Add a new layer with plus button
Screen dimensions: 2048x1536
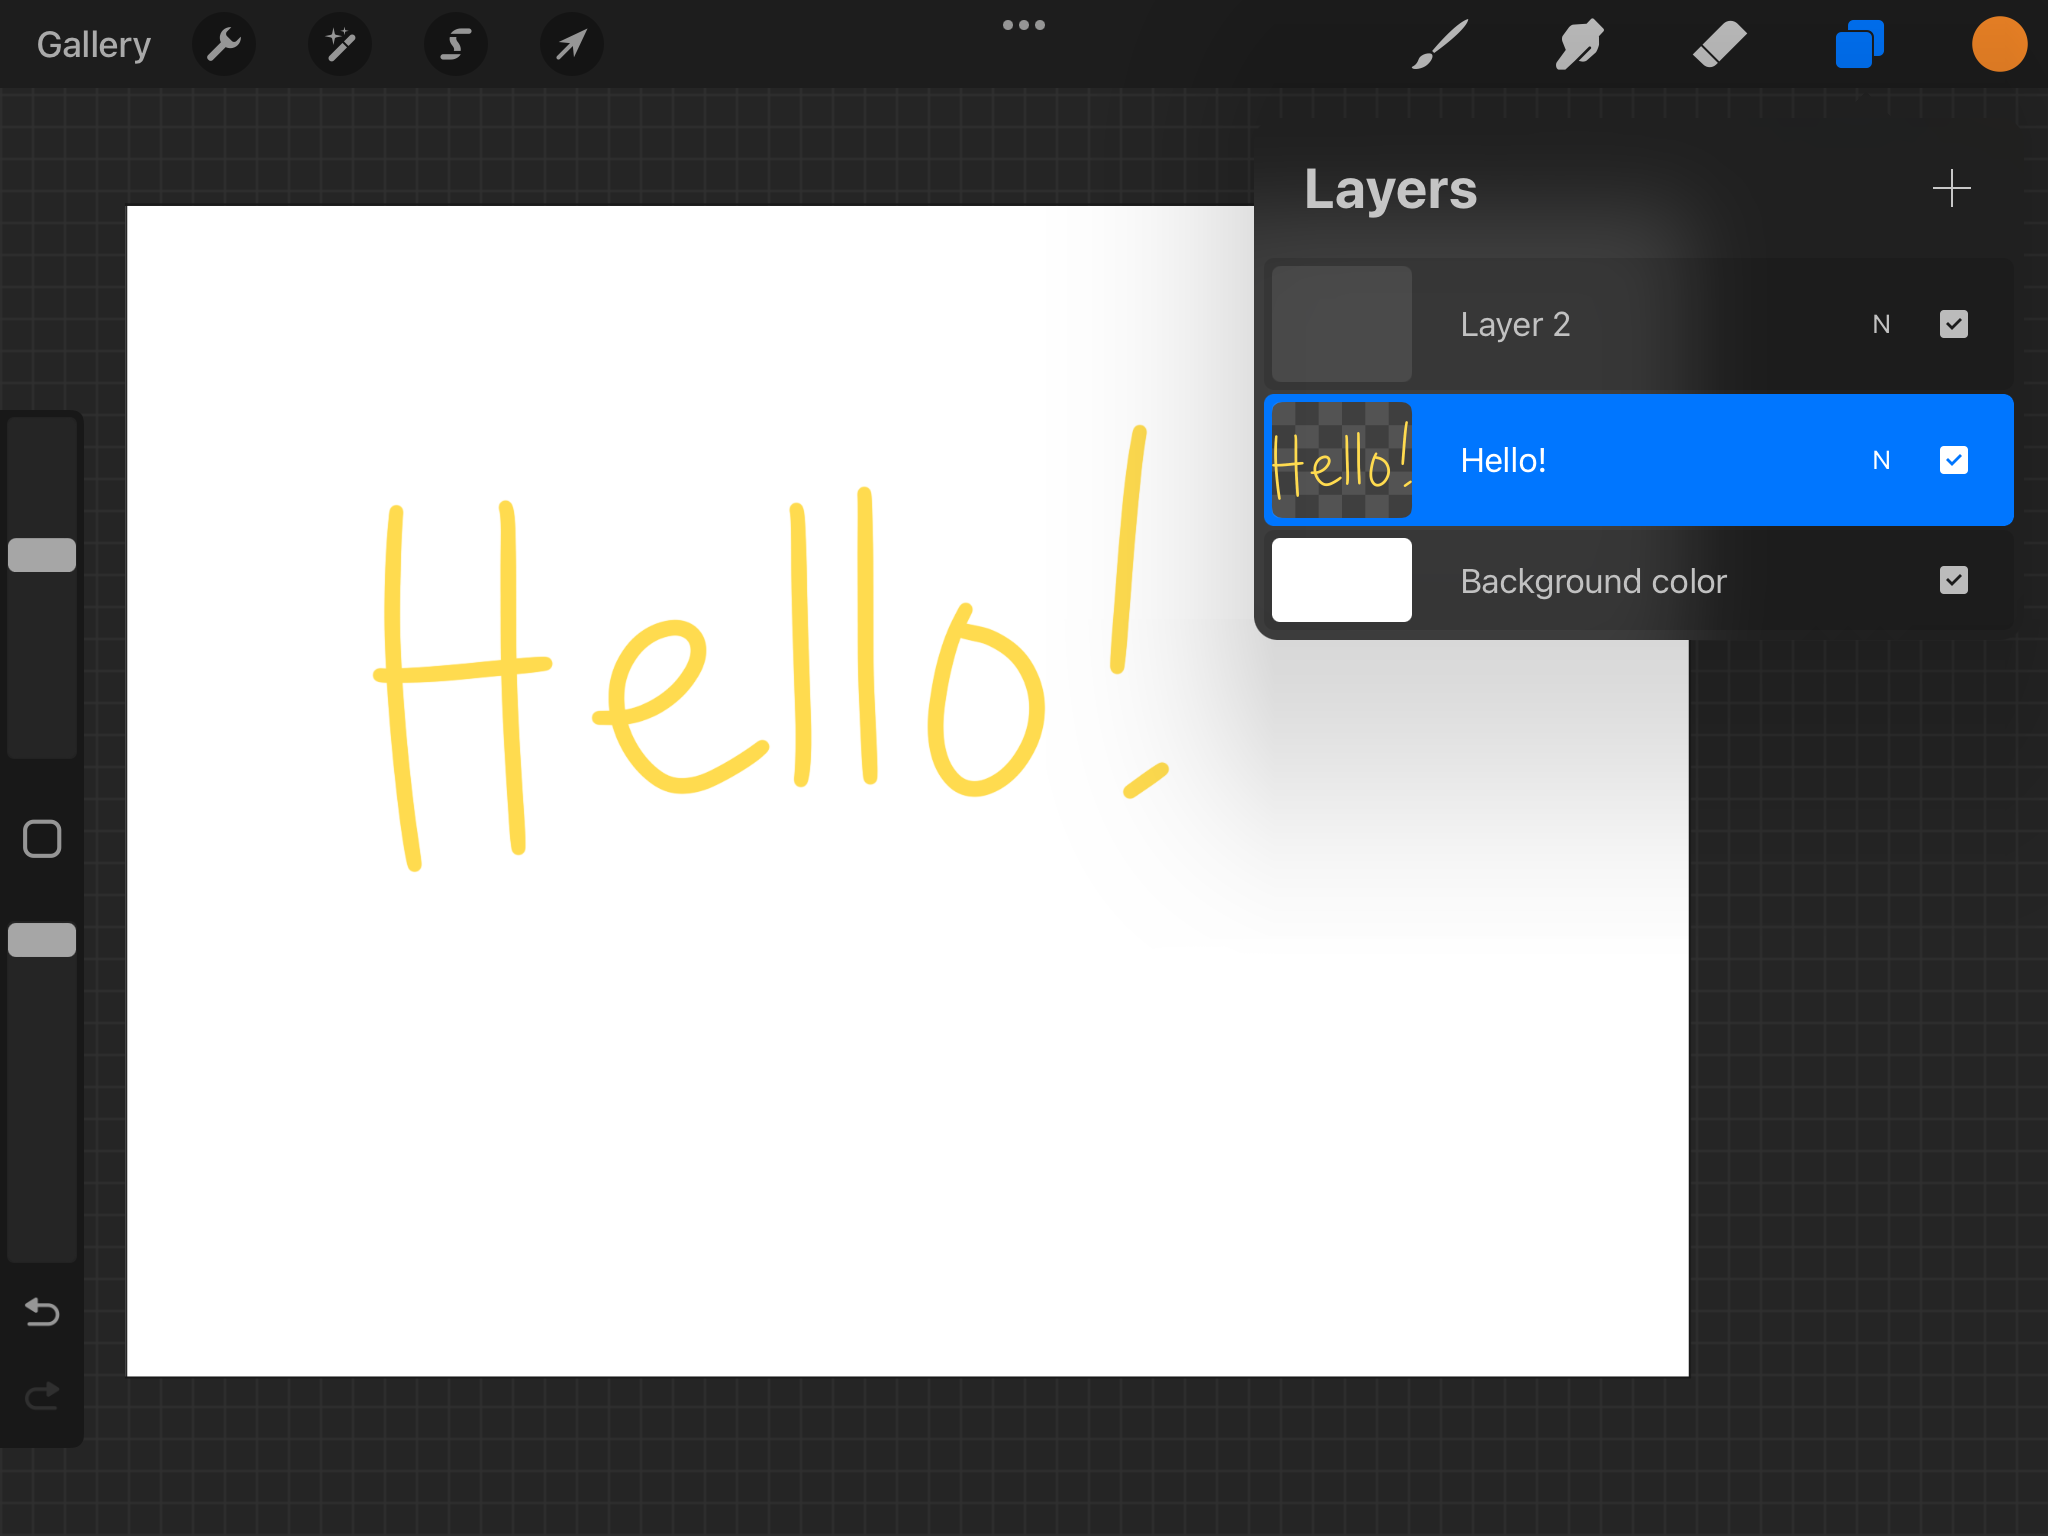[1951, 188]
